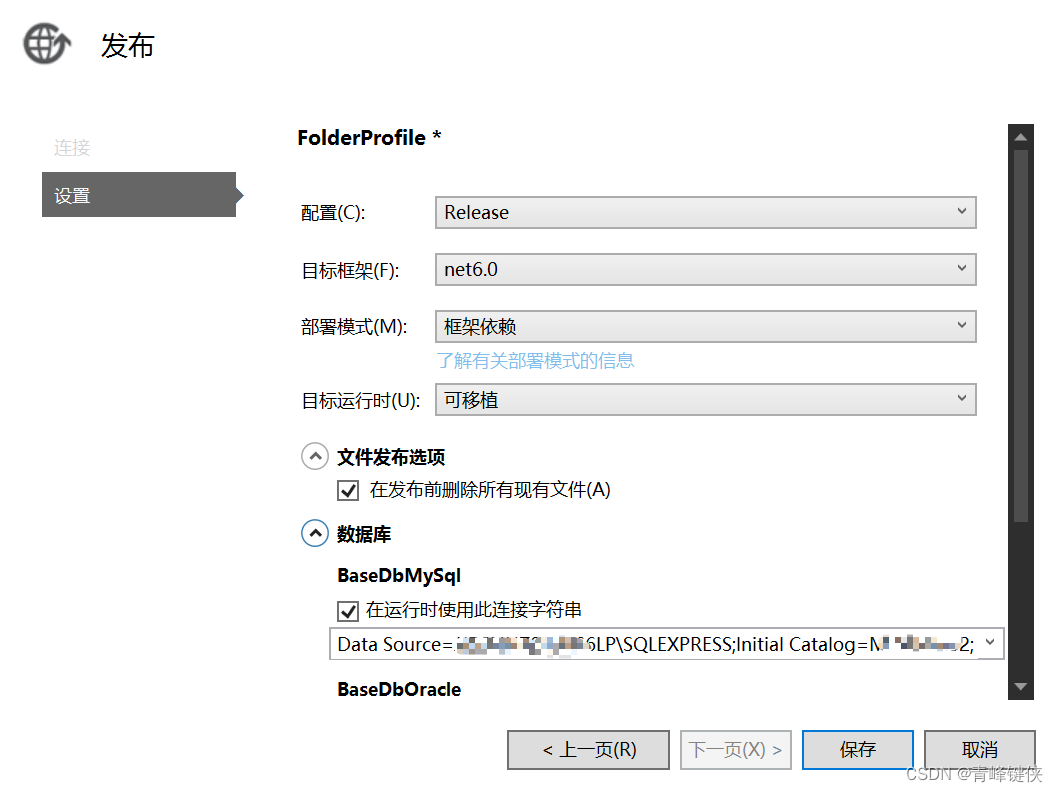Collapse the 文件发布选项 section
This screenshot has width=1058, height=792.
click(x=315, y=456)
